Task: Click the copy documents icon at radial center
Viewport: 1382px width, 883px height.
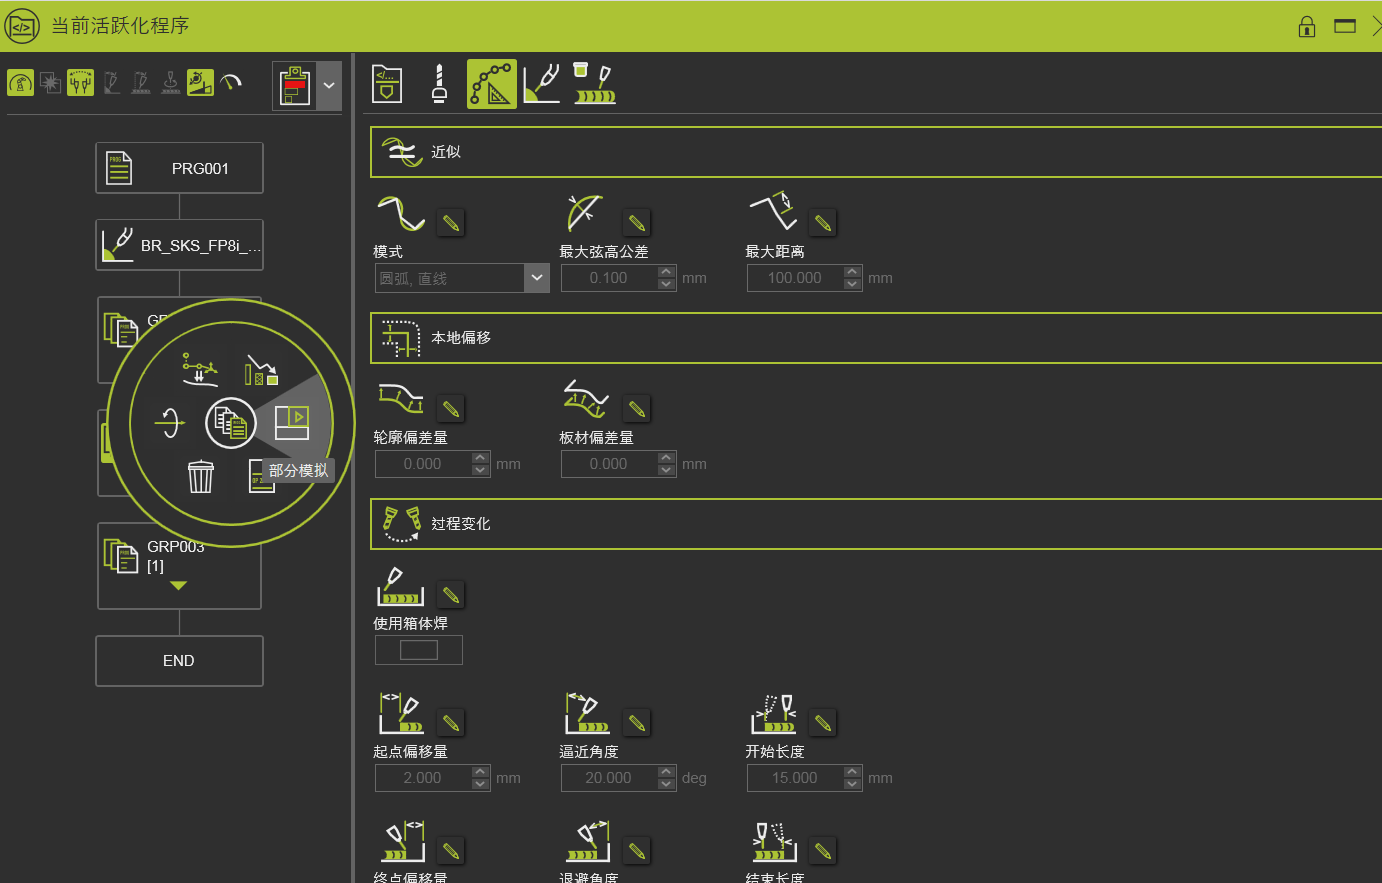Action: pos(231,423)
